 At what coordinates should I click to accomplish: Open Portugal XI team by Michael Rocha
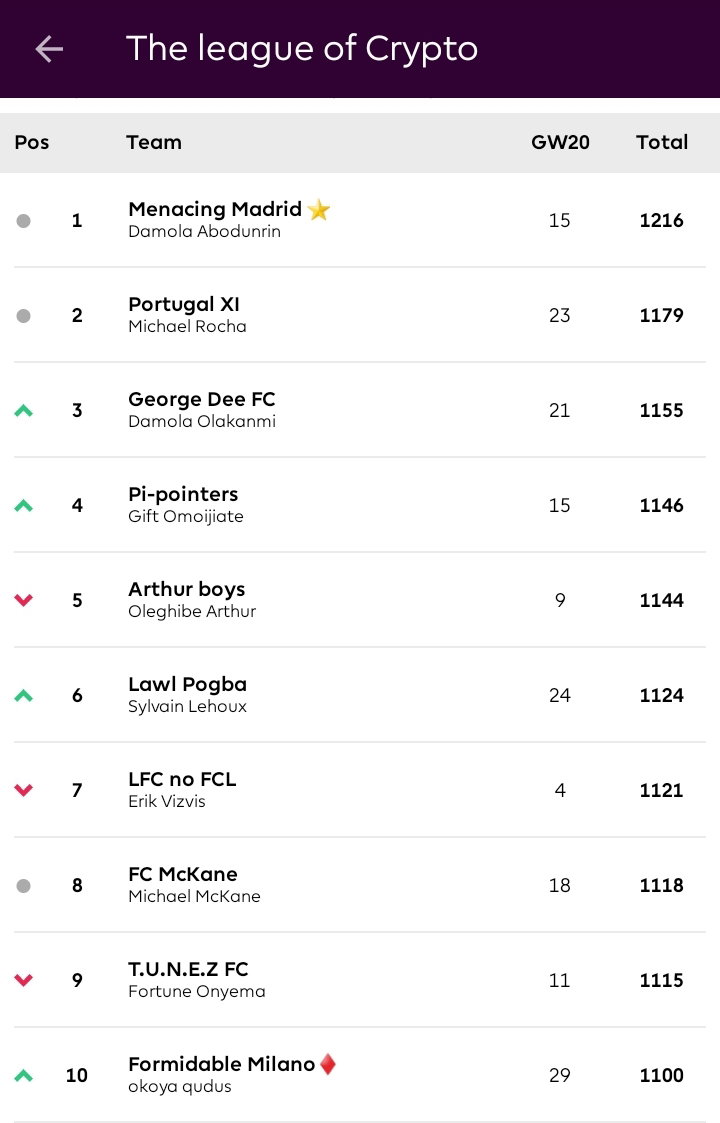(360, 315)
